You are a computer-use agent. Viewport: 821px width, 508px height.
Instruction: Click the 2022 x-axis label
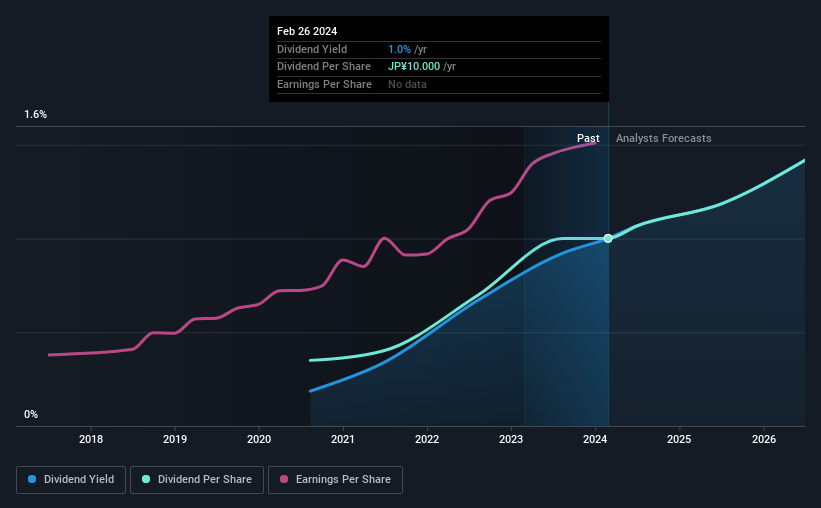pos(427,439)
